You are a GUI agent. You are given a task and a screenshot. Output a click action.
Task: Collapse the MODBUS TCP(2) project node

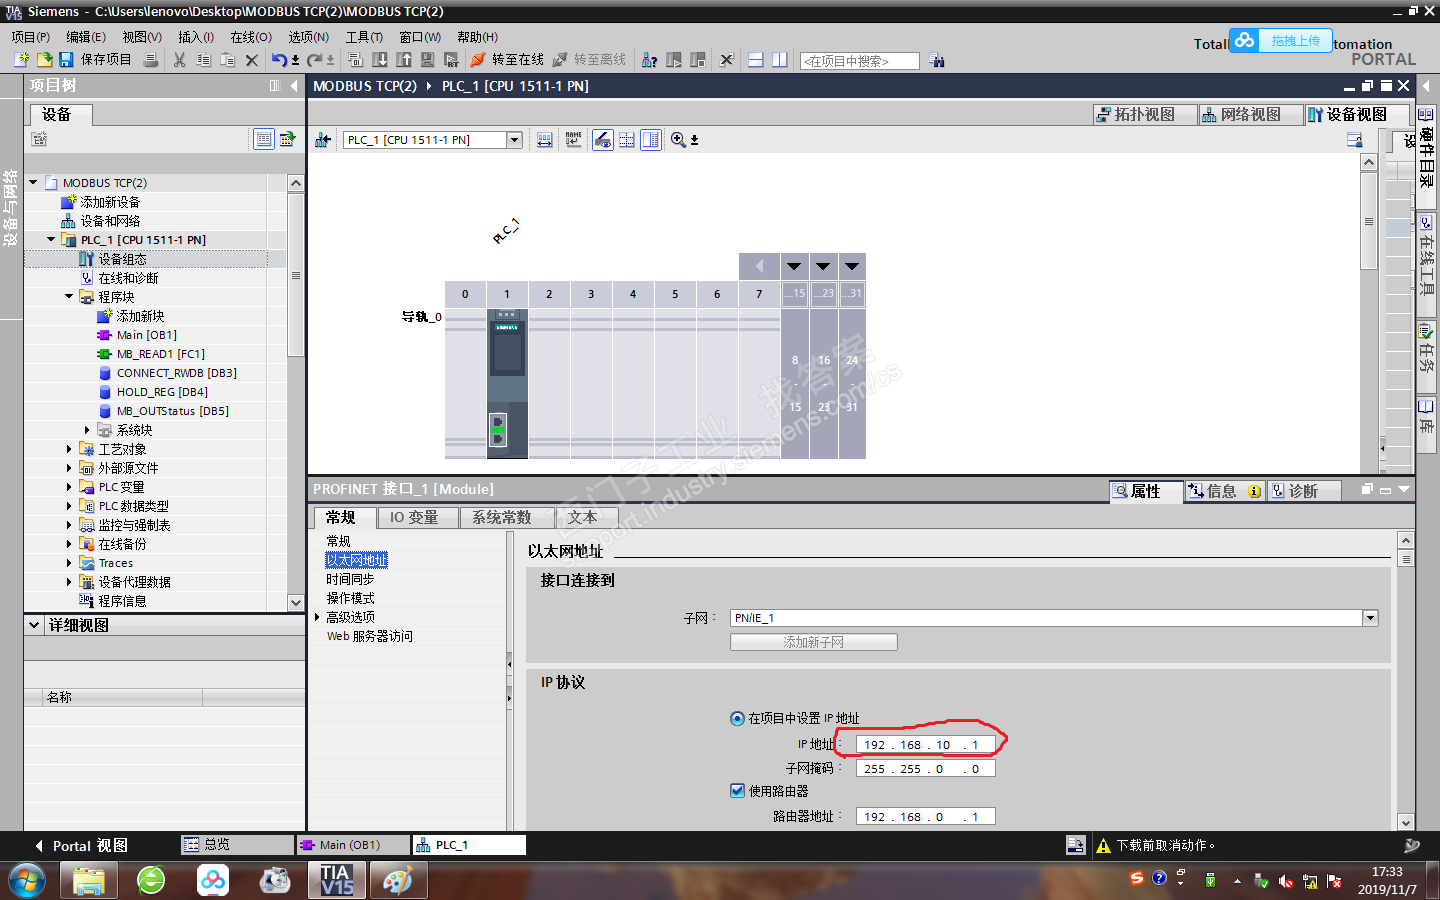tap(33, 182)
